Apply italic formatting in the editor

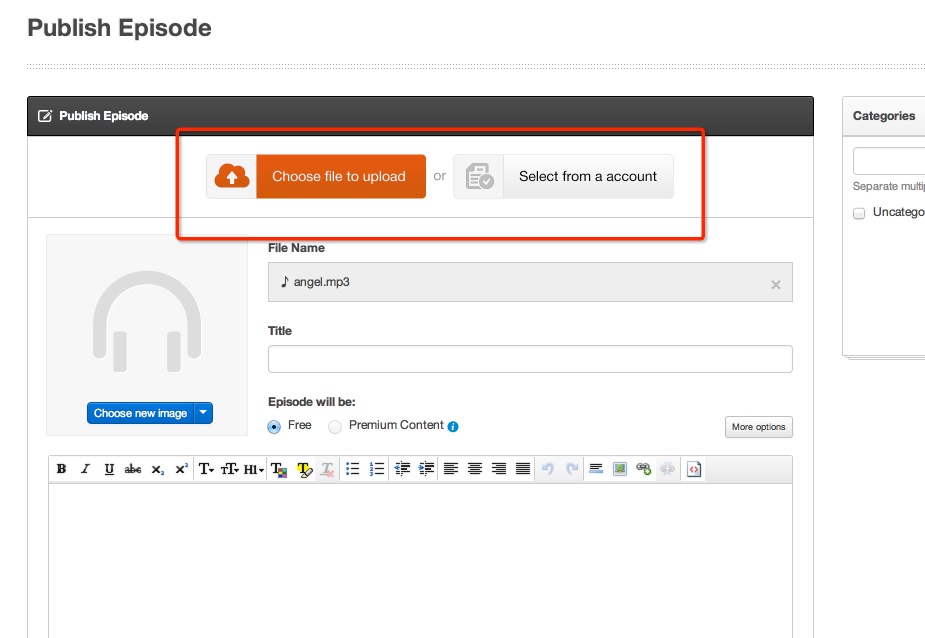click(85, 469)
